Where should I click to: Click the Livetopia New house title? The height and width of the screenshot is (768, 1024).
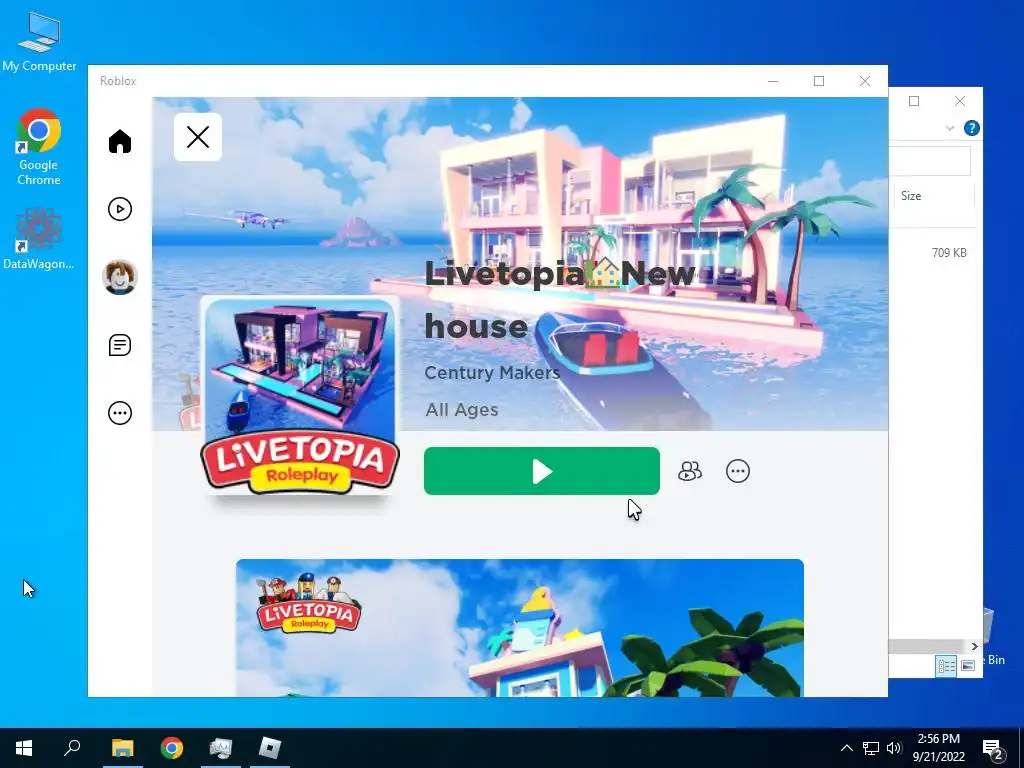[x=559, y=300]
